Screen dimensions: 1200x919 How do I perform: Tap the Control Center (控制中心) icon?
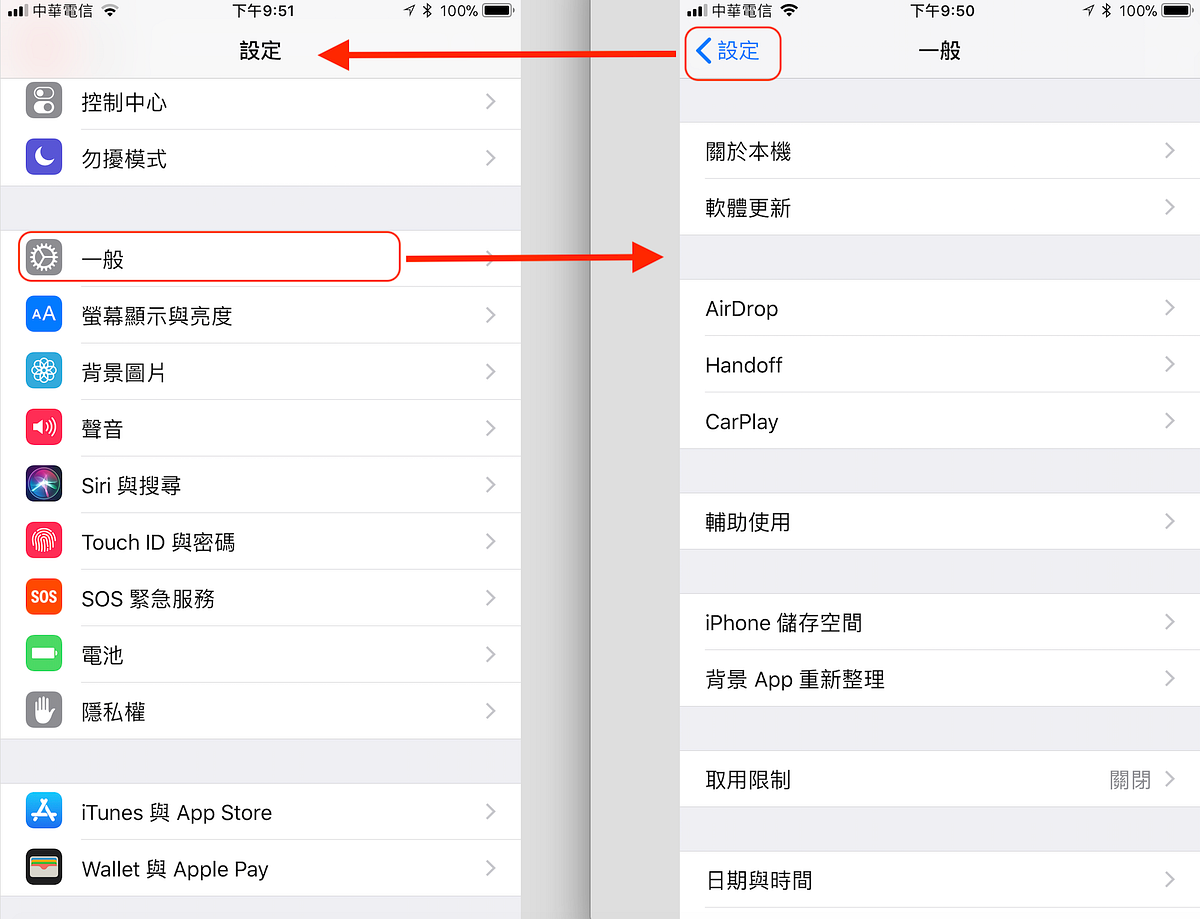(44, 102)
